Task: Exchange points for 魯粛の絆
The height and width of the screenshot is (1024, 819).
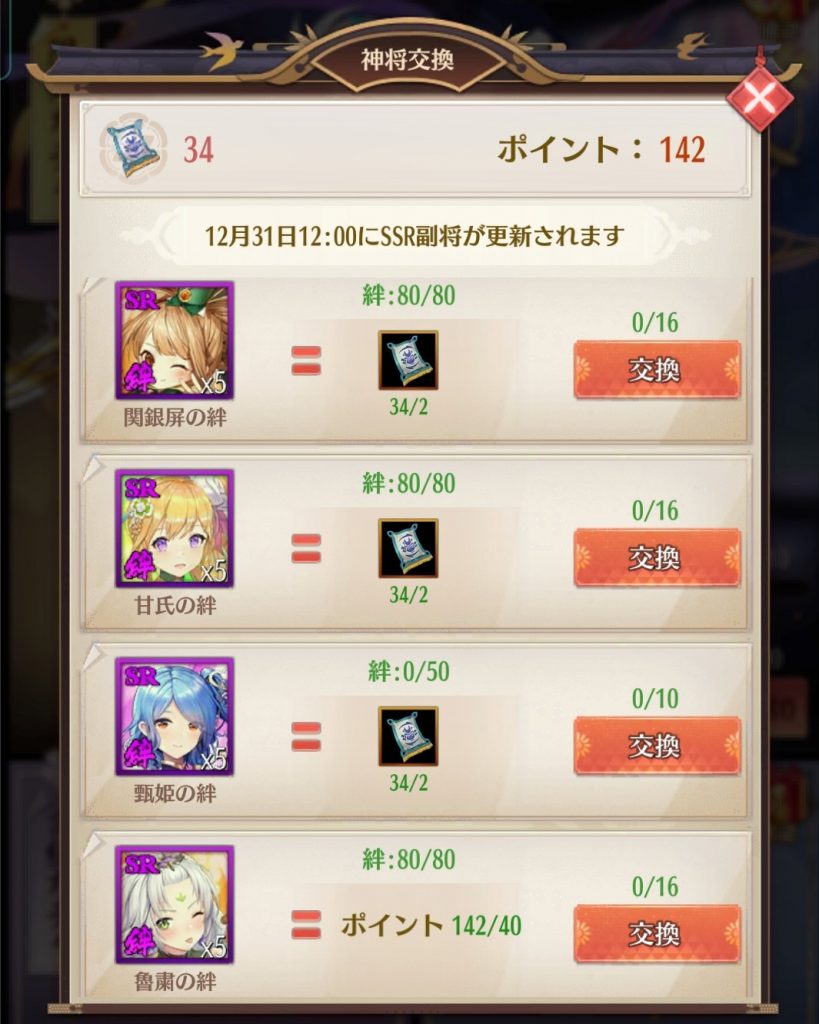Action: click(656, 934)
